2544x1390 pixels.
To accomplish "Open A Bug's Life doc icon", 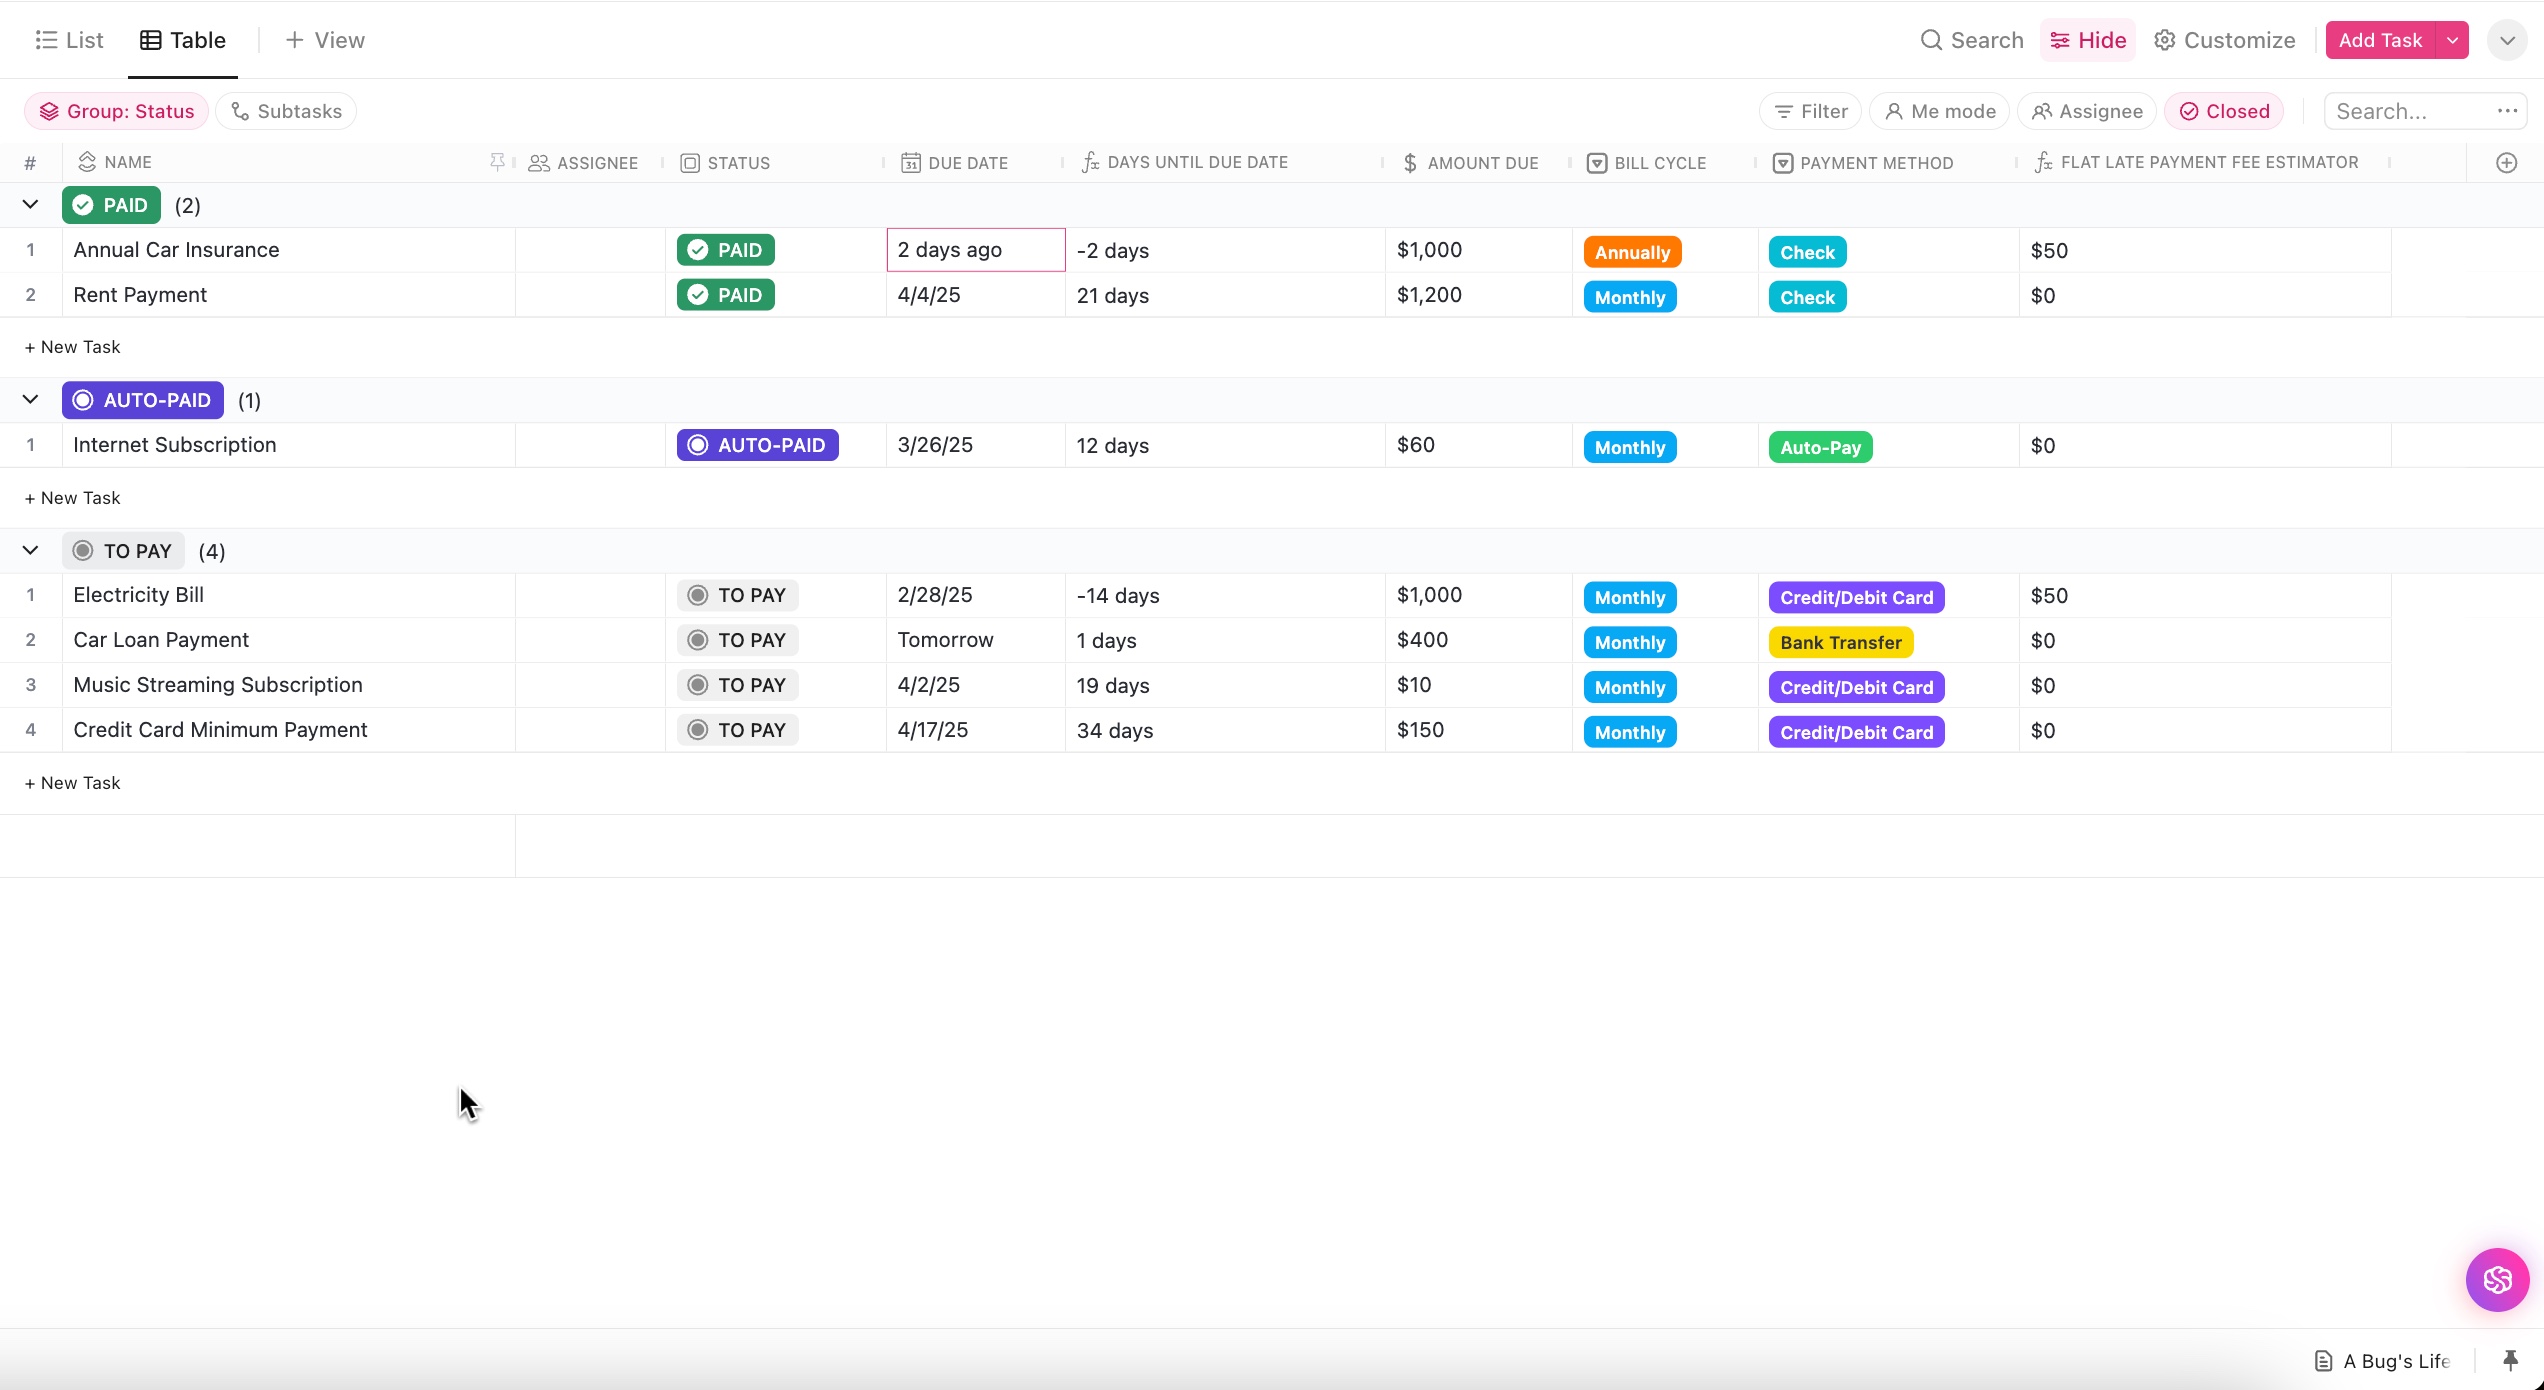I will pos(2324,1361).
